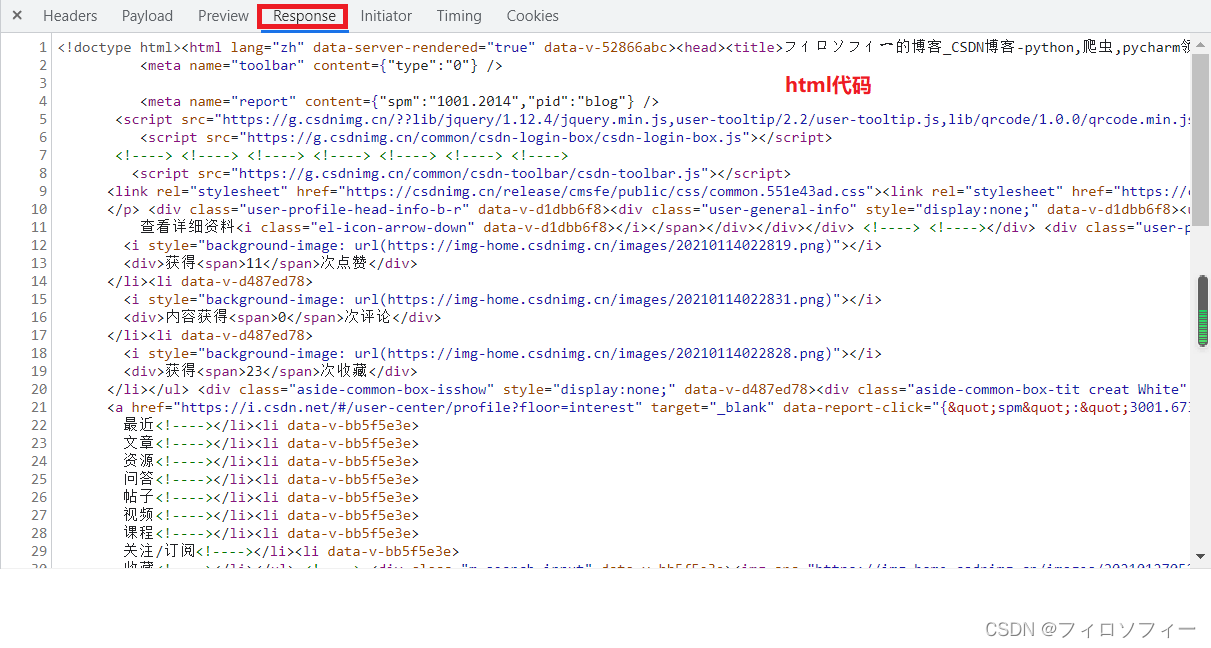
Task: Click the scrollbar up arrow
Action: [x=1202, y=44]
